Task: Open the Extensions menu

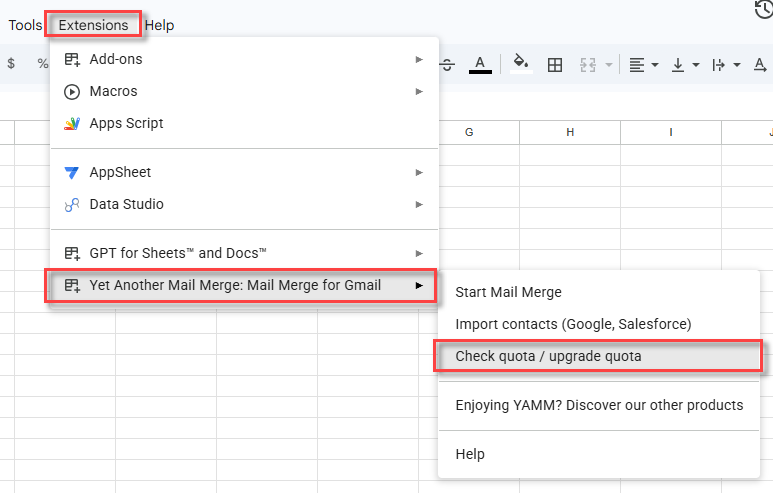Action: click(93, 25)
